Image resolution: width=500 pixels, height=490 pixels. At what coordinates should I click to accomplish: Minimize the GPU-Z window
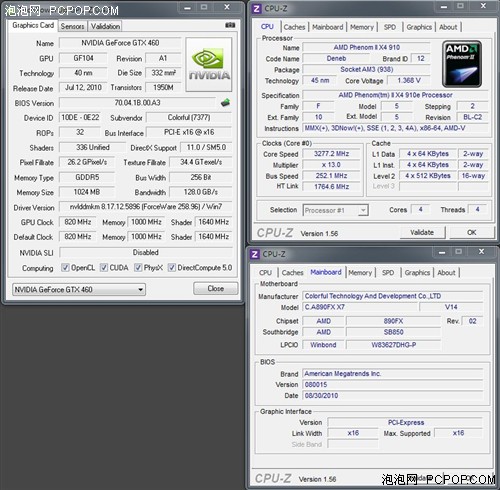coord(188,7)
